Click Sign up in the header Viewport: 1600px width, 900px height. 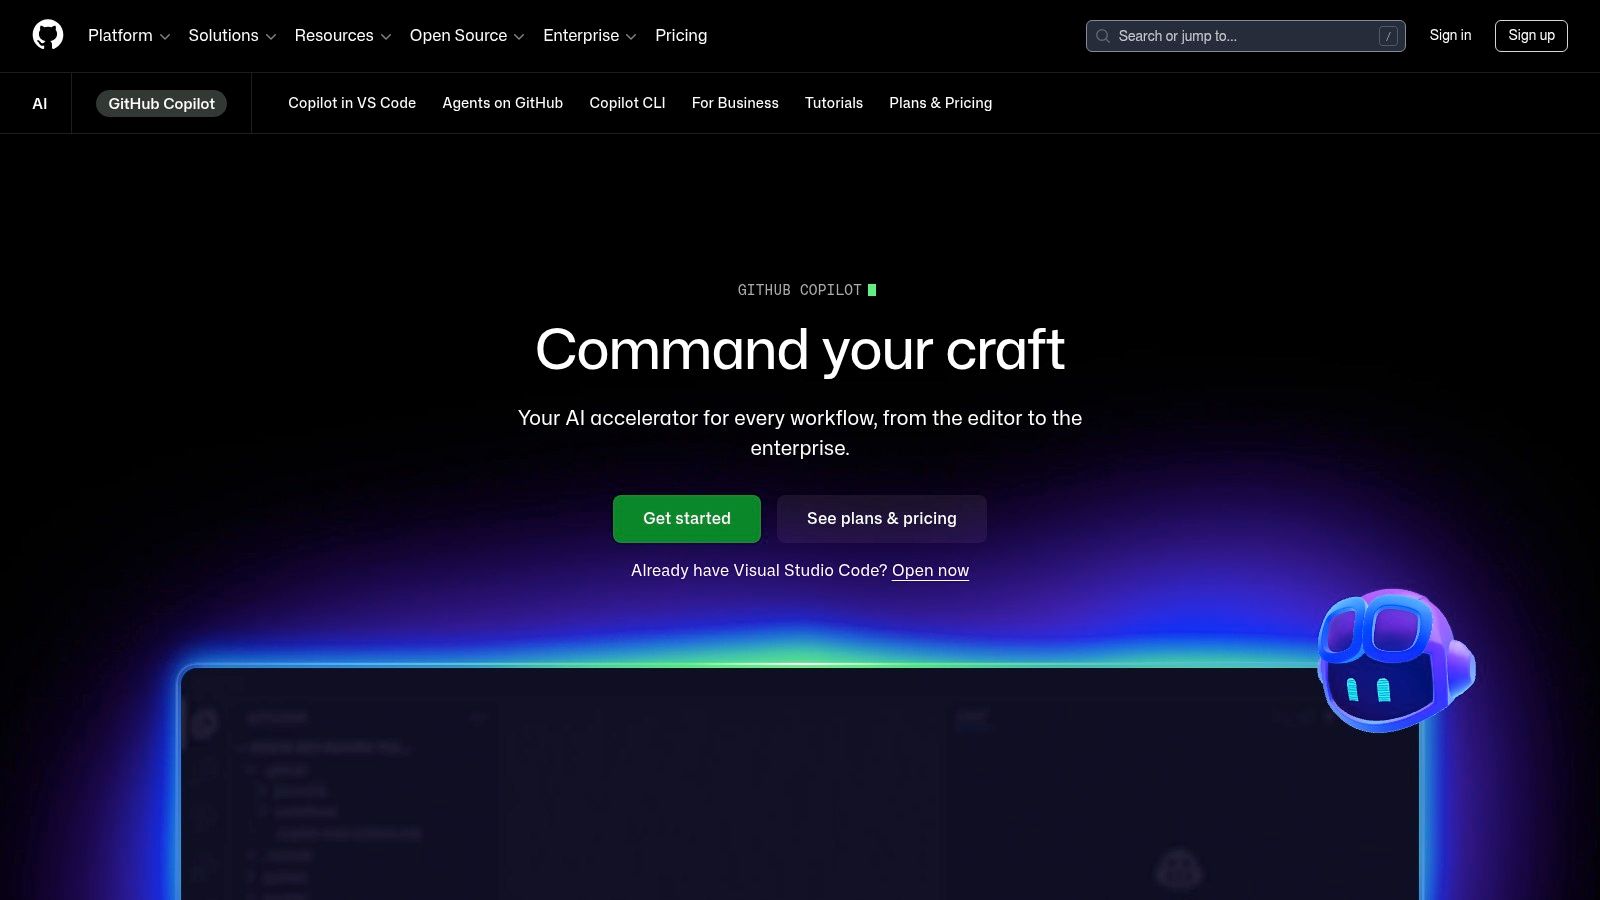coord(1531,35)
